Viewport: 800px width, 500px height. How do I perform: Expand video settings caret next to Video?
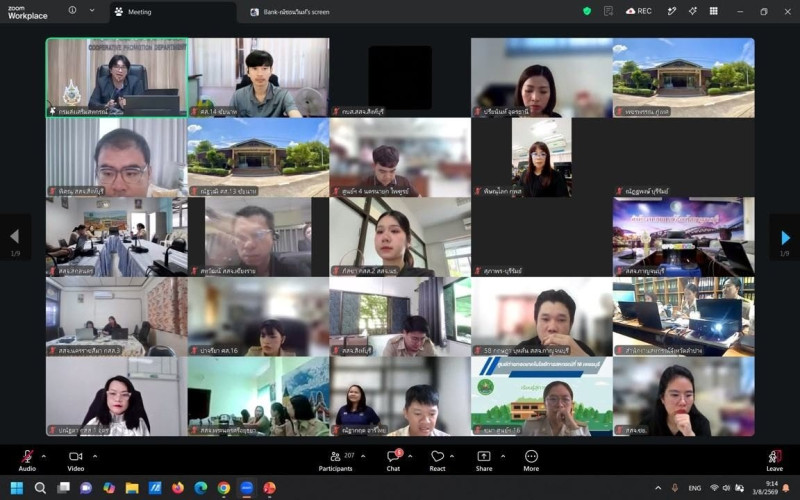[95, 456]
